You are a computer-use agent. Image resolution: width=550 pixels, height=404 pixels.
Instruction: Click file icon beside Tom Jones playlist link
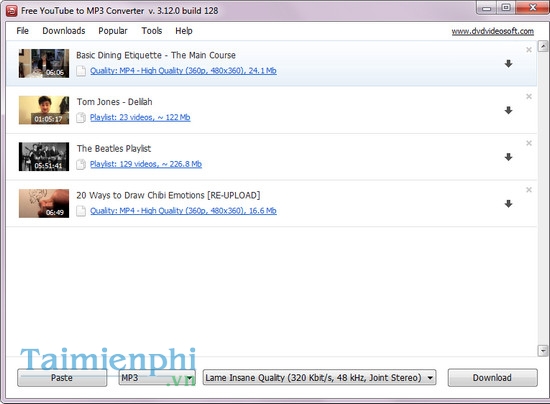[81, 117]
